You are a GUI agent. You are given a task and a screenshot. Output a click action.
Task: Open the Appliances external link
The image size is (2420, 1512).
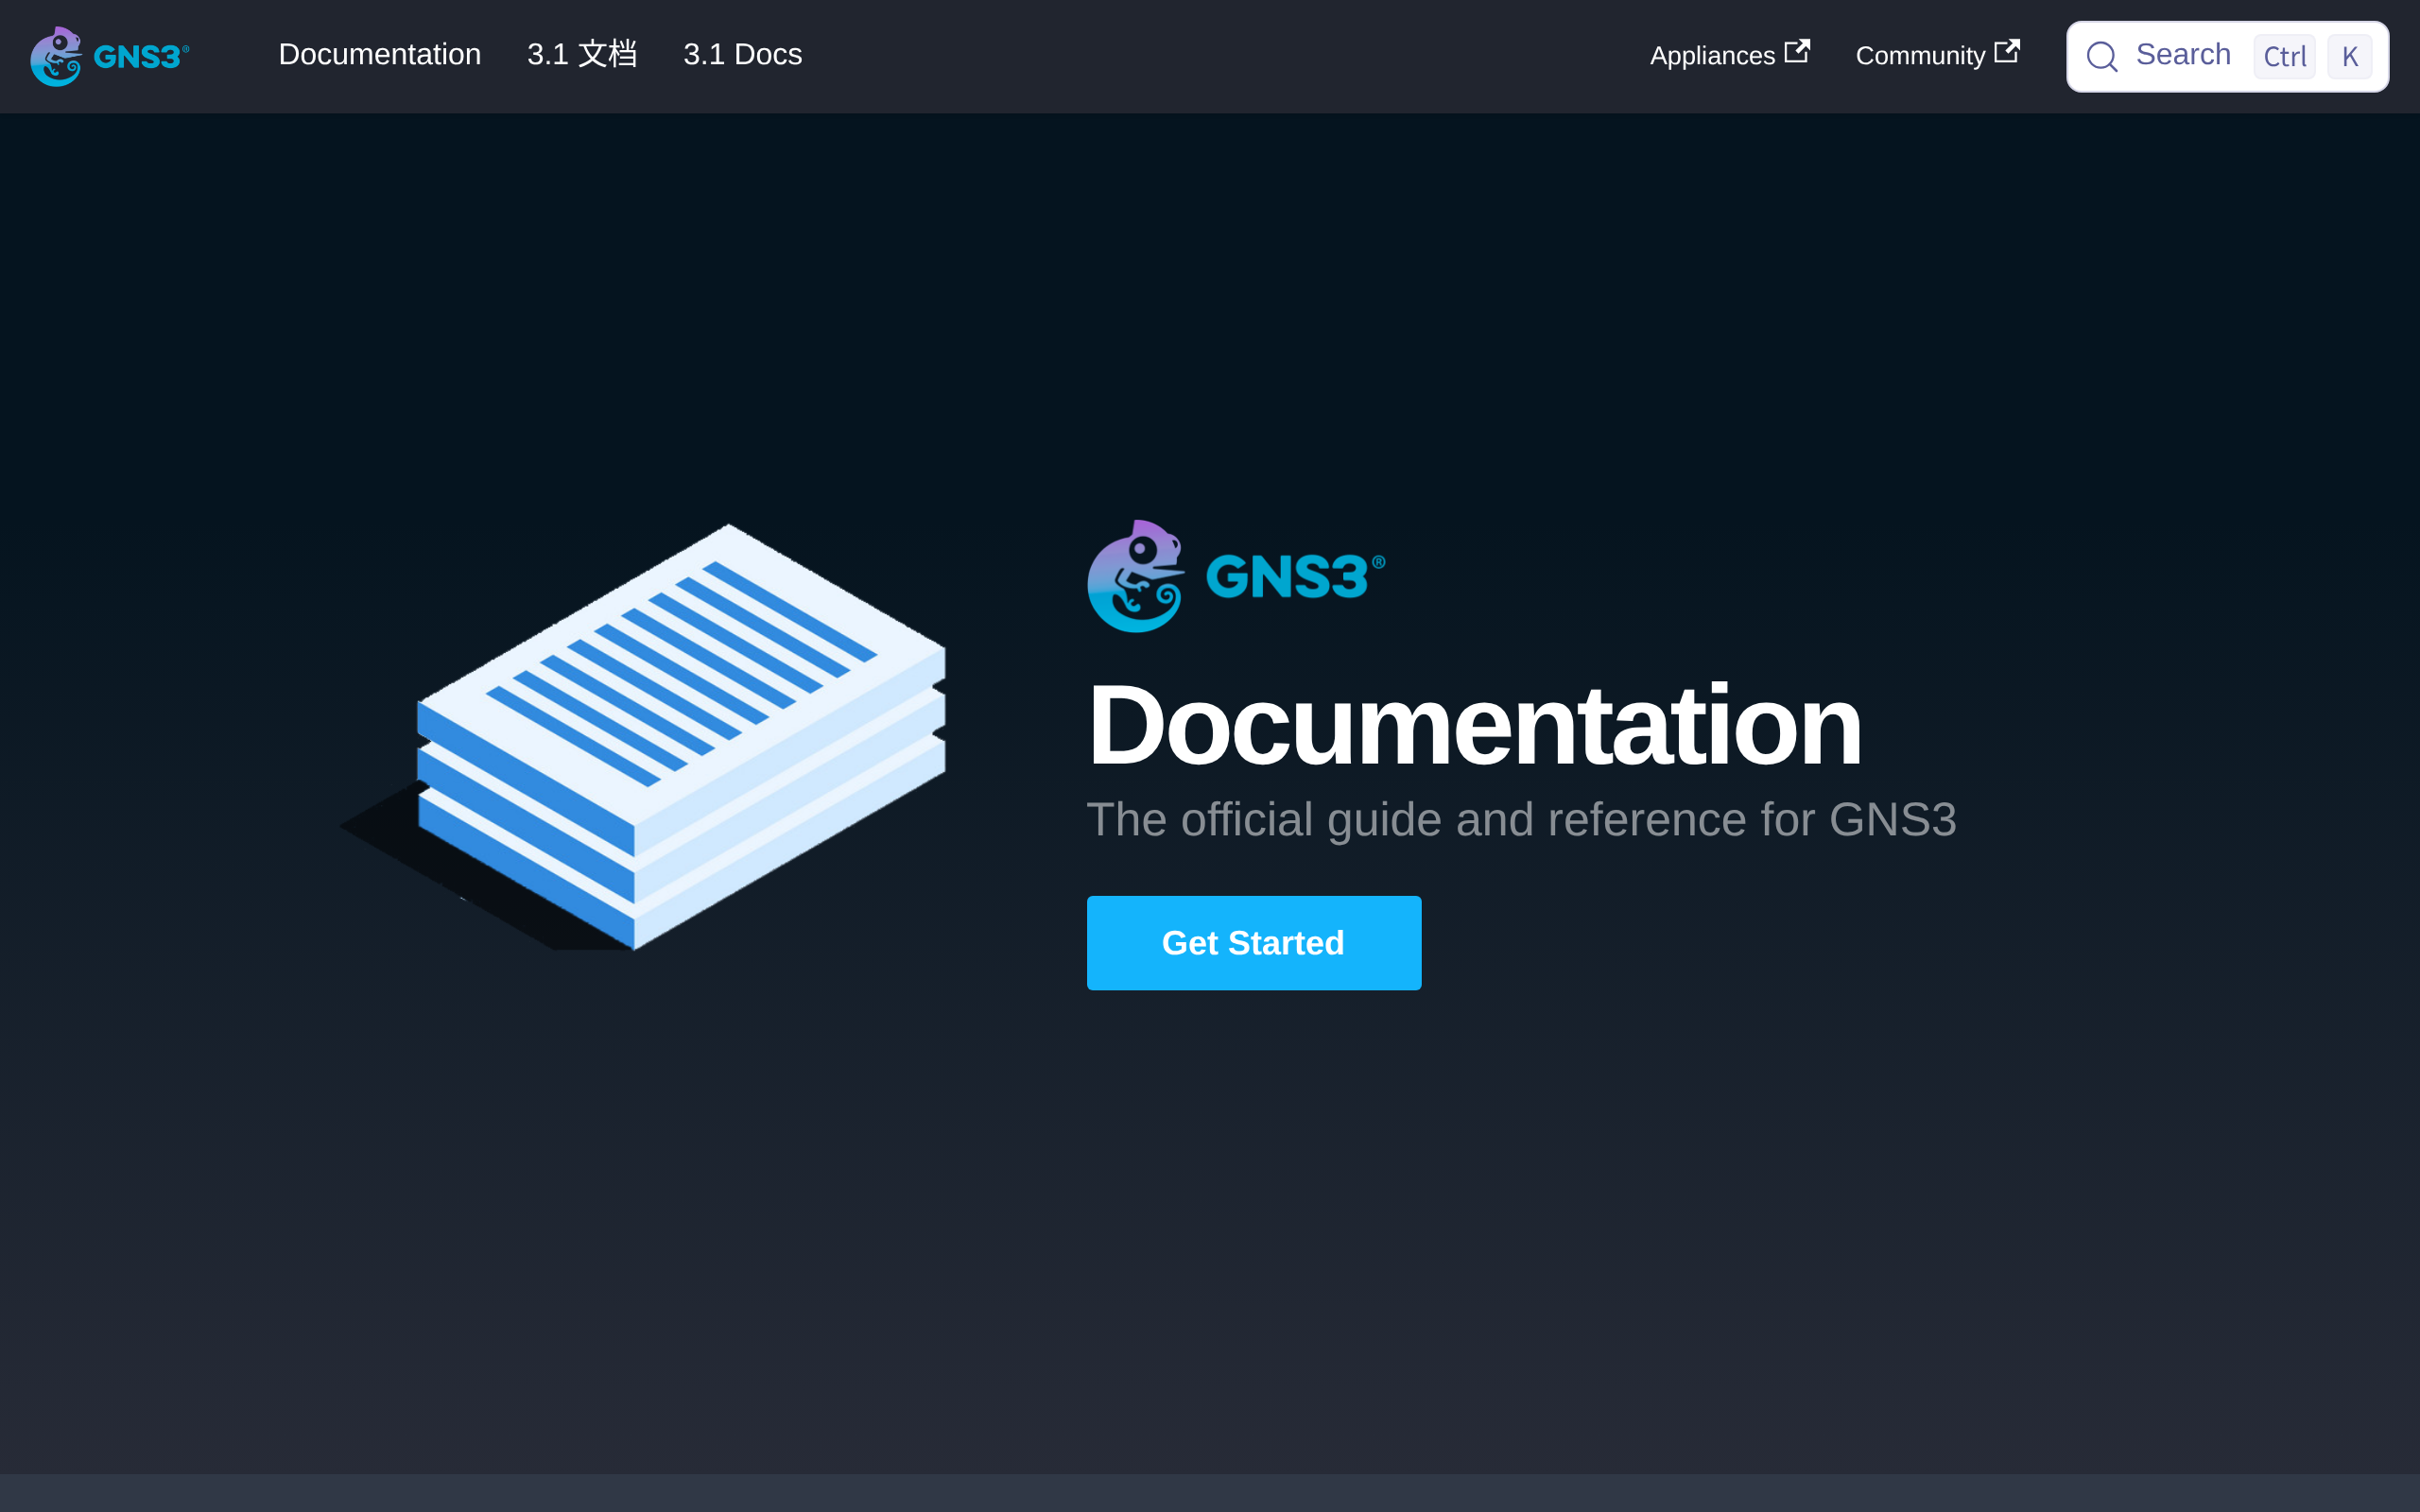[1729, 55]
